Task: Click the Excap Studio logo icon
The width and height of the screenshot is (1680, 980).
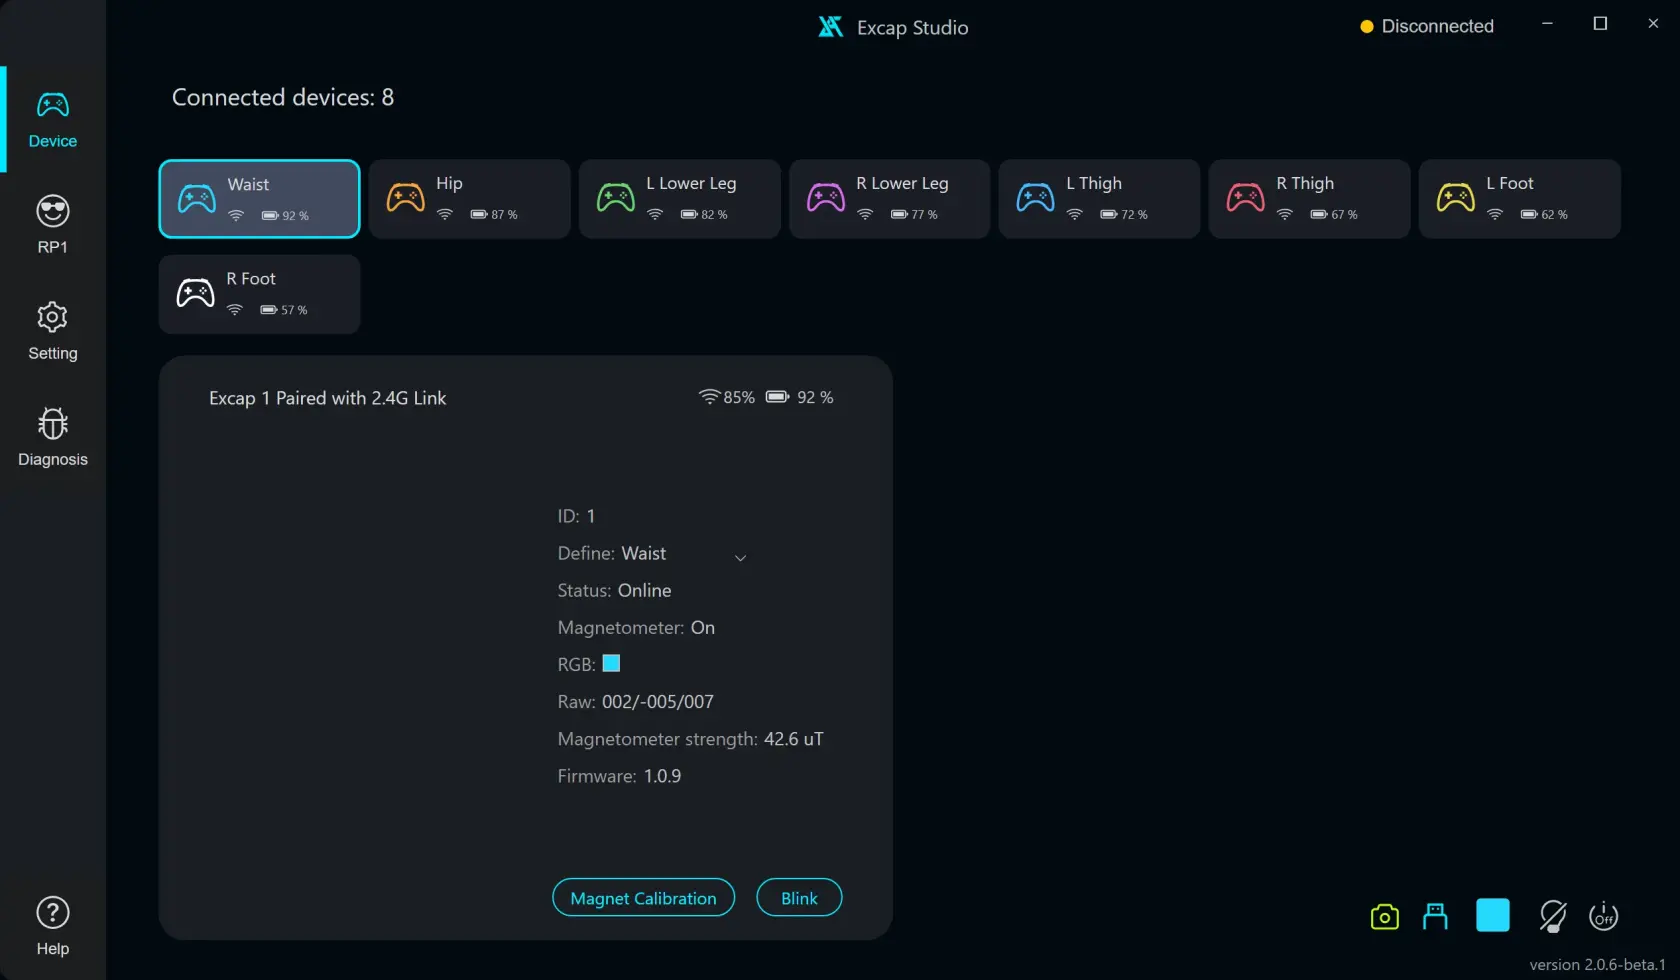Action: coord(830,27)
